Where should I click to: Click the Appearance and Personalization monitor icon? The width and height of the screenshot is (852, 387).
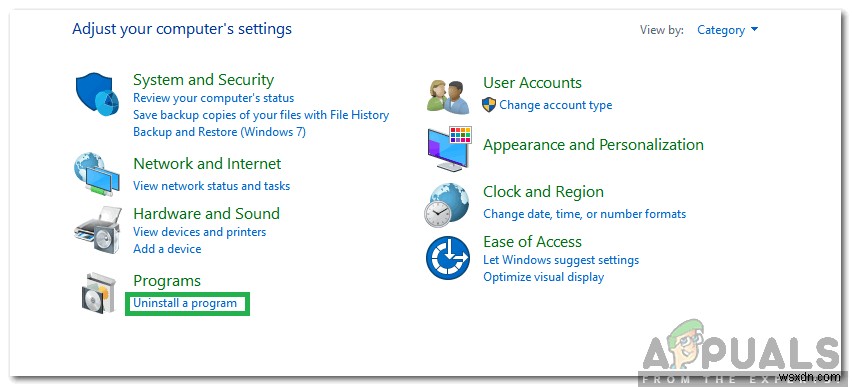[x=449, y=148]
